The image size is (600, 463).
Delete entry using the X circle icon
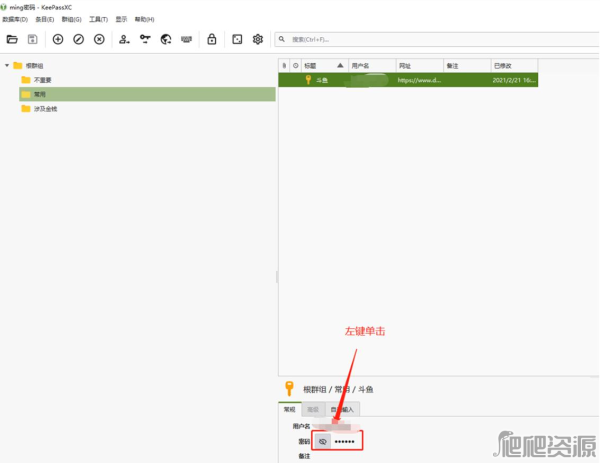[x=99, y=39]
